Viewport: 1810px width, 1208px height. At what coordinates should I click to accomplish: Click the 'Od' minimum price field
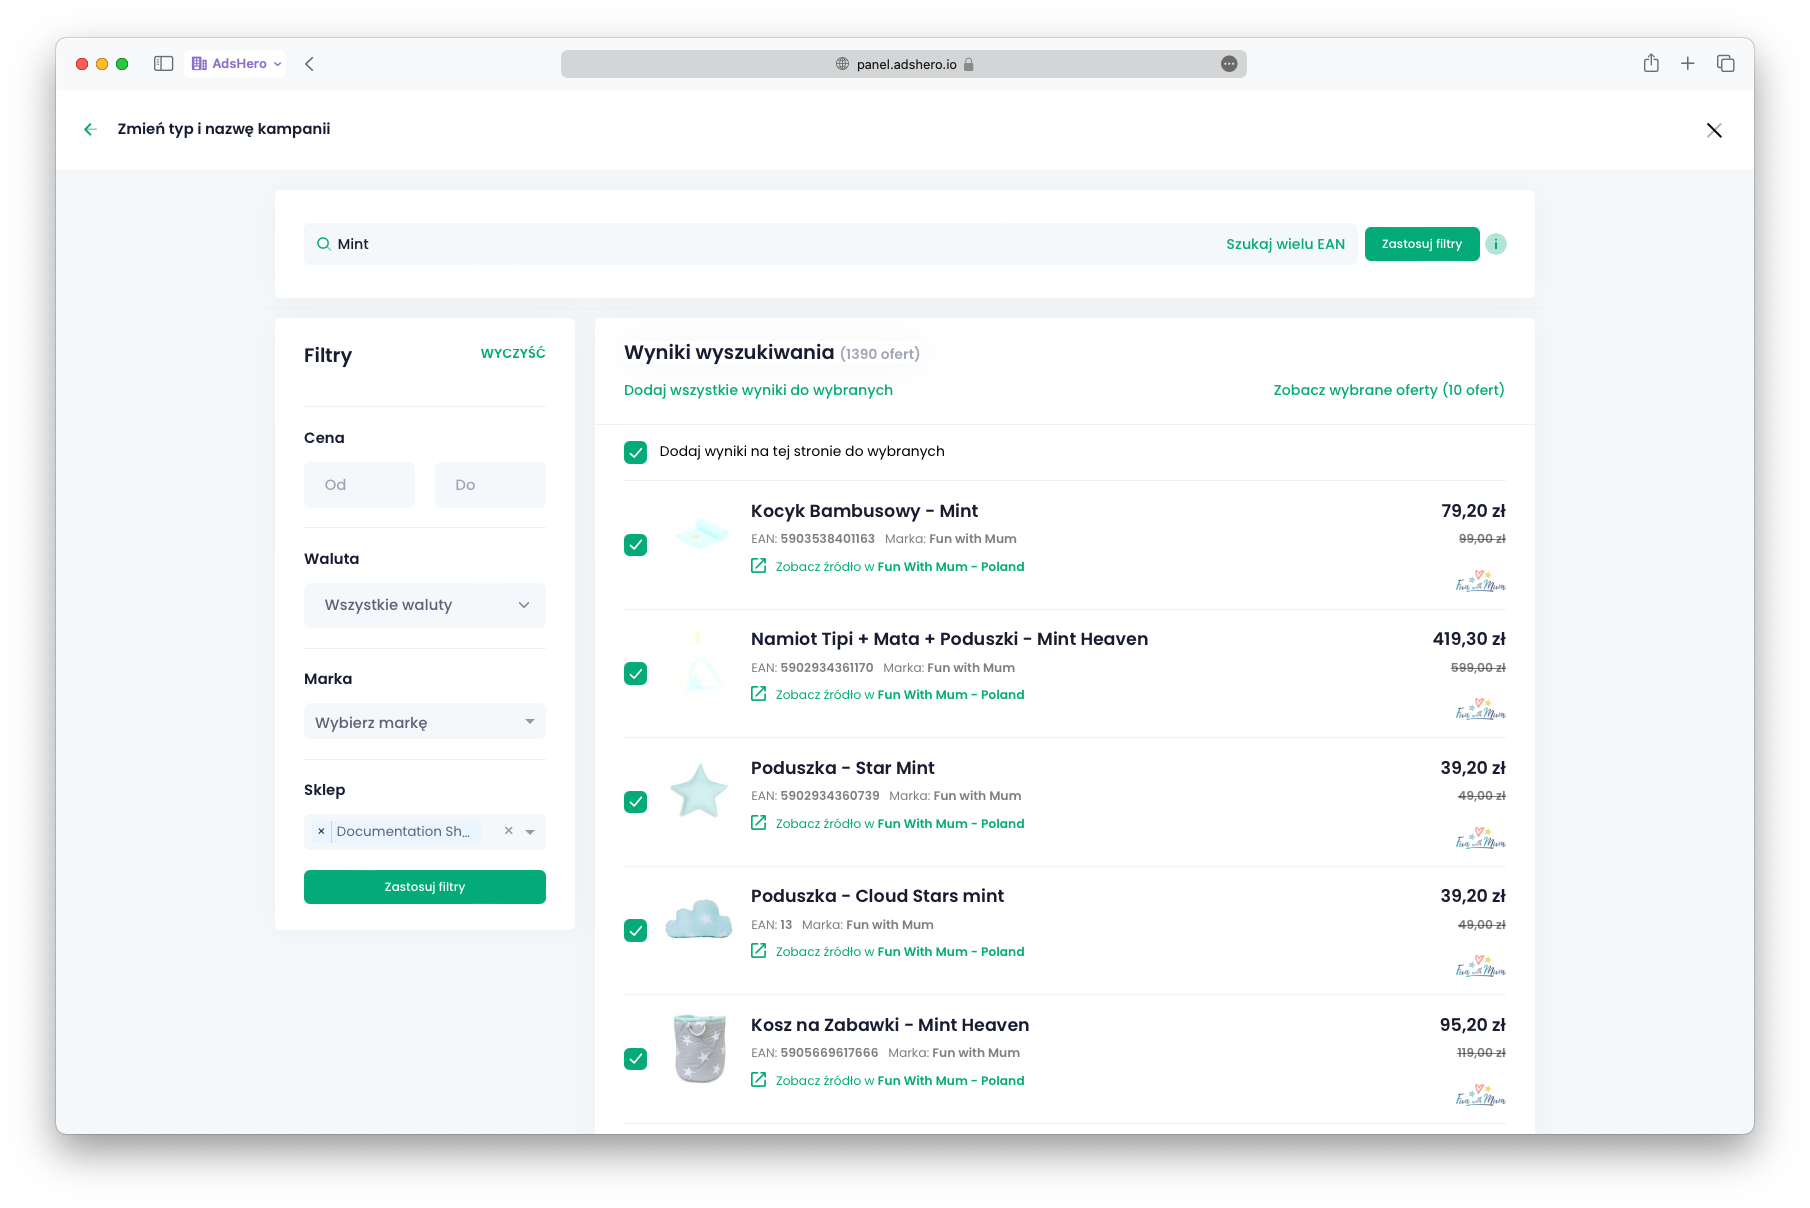tap(359, 485)
